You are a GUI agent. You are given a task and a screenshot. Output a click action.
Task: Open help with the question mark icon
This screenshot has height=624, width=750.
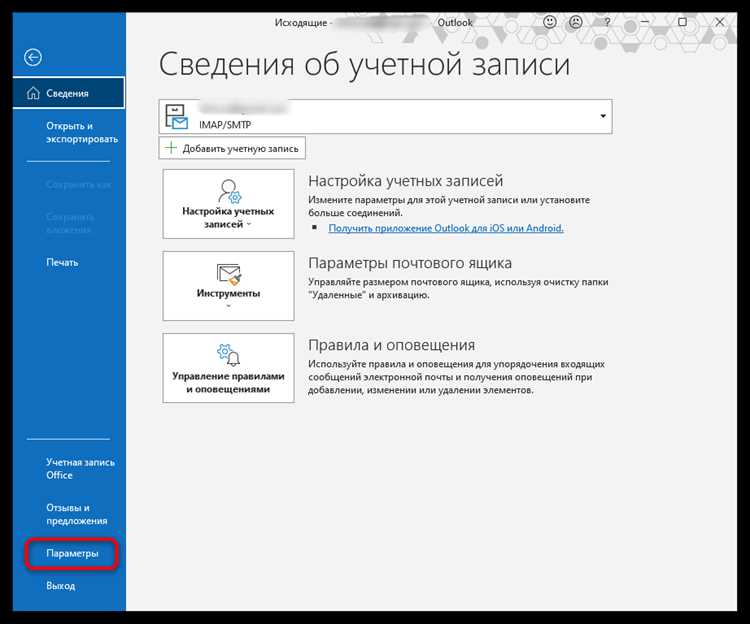click(607, 22)
